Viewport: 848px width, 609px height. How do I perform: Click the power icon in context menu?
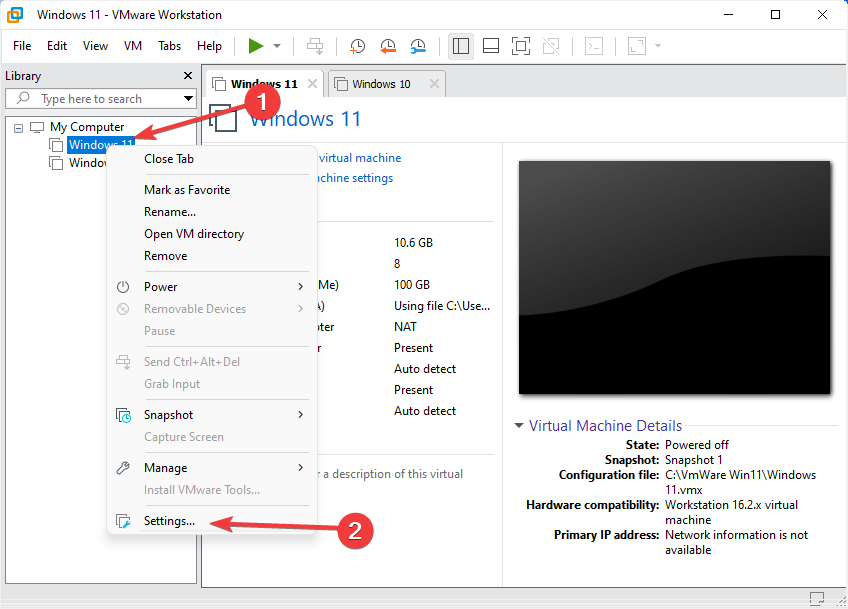(123, 287)
